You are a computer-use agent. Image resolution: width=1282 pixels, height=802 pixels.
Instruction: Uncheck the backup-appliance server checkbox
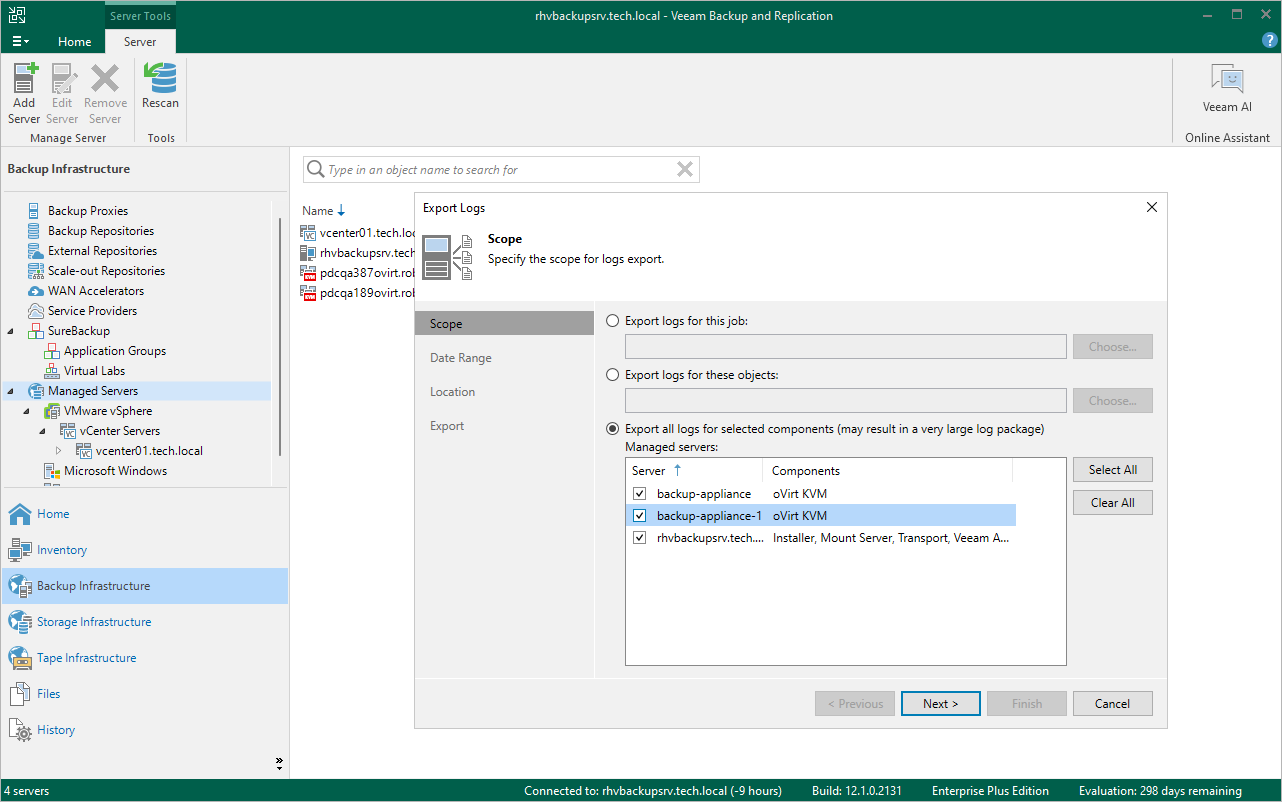click(640, 494)
